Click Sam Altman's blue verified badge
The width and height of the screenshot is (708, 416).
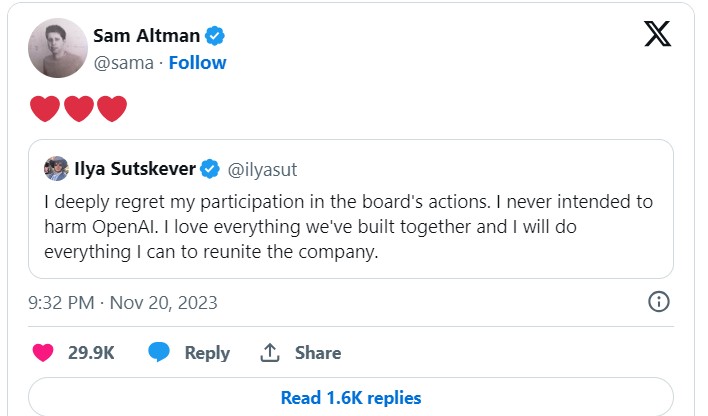[x=215, y=36]
